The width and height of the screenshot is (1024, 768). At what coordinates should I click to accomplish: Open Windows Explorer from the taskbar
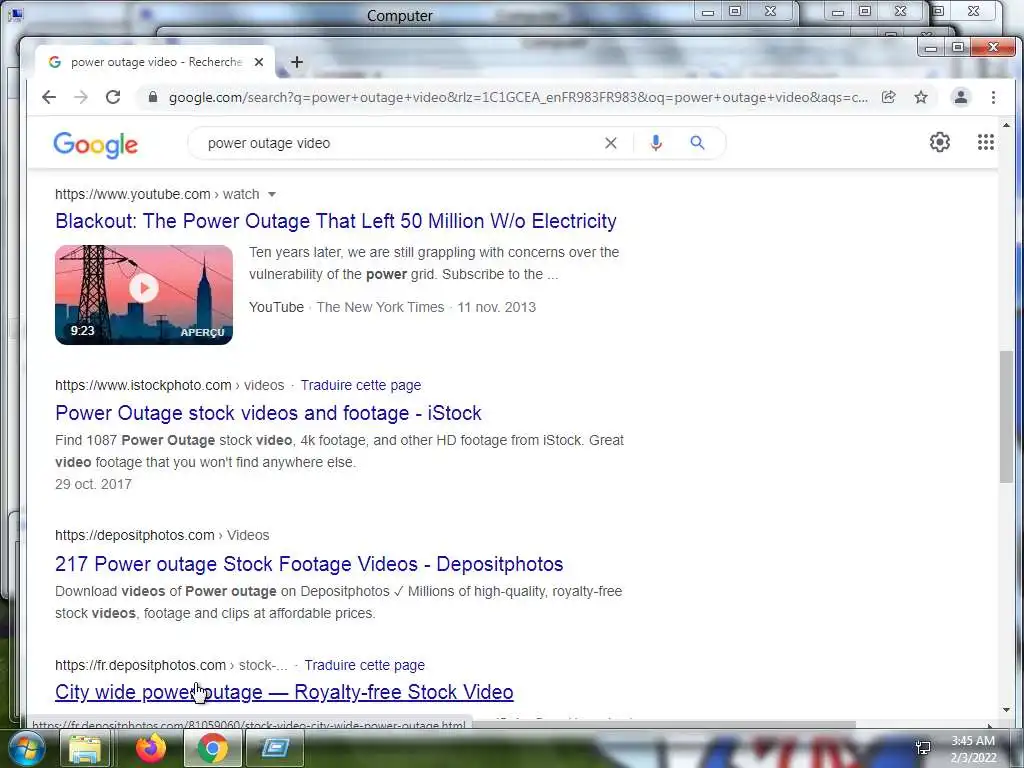tap(86, 748)
